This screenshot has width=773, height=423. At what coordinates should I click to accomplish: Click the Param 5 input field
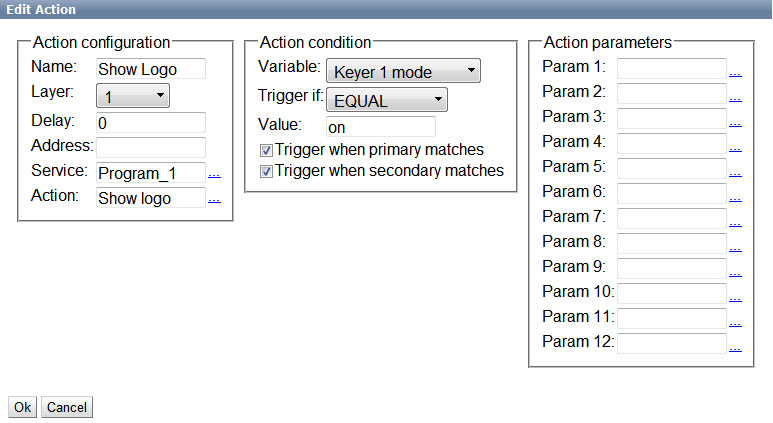click(x=672, y=168)
